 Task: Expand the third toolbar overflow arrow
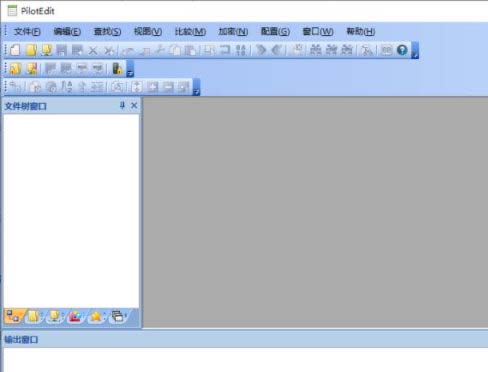pyautogui.click(x=196, y=87)
